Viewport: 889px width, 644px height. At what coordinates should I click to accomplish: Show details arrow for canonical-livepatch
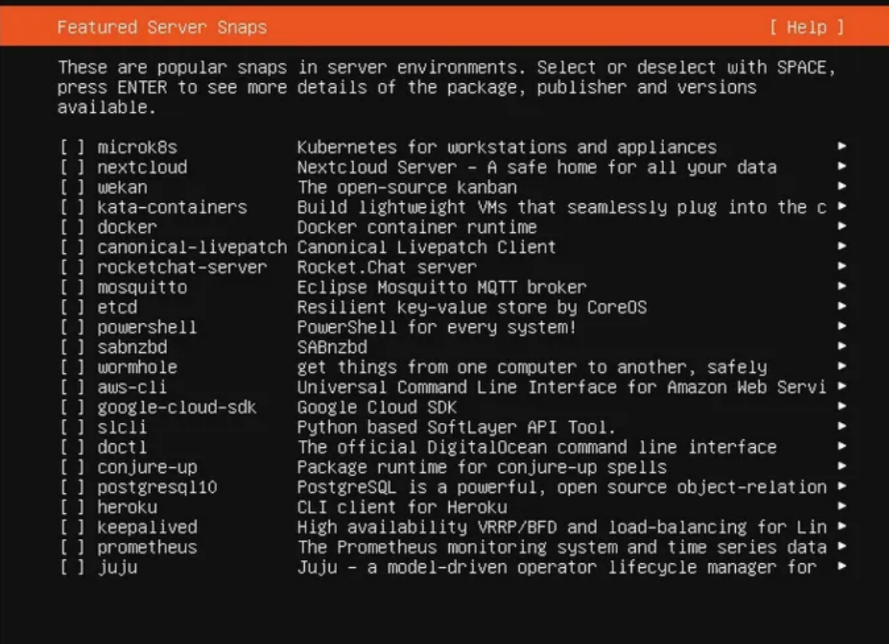[x=842, y=247]
